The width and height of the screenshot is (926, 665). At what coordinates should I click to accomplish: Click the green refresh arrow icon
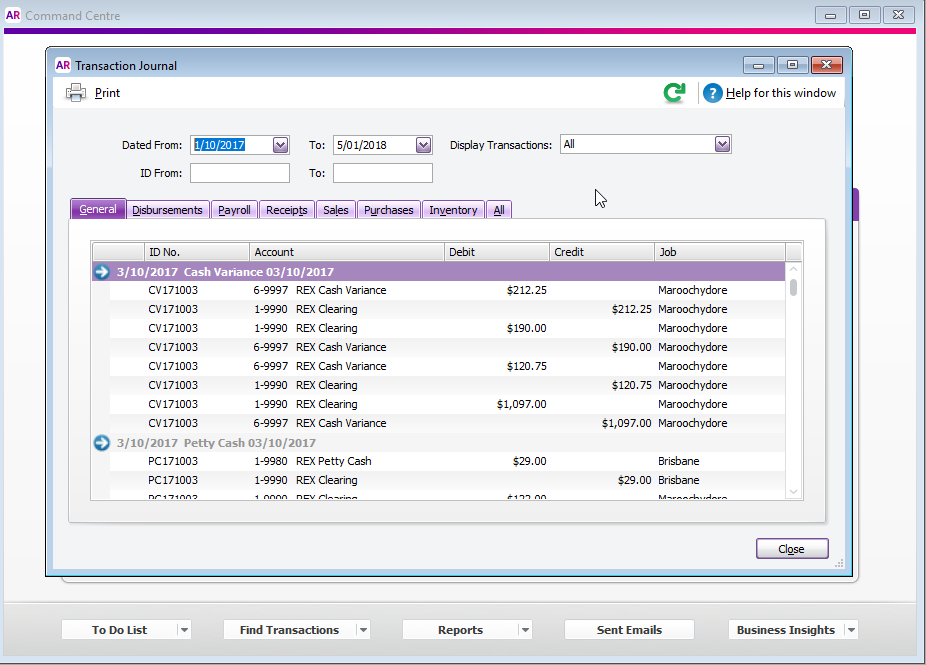pyautogui.click(x=674, y=93)
